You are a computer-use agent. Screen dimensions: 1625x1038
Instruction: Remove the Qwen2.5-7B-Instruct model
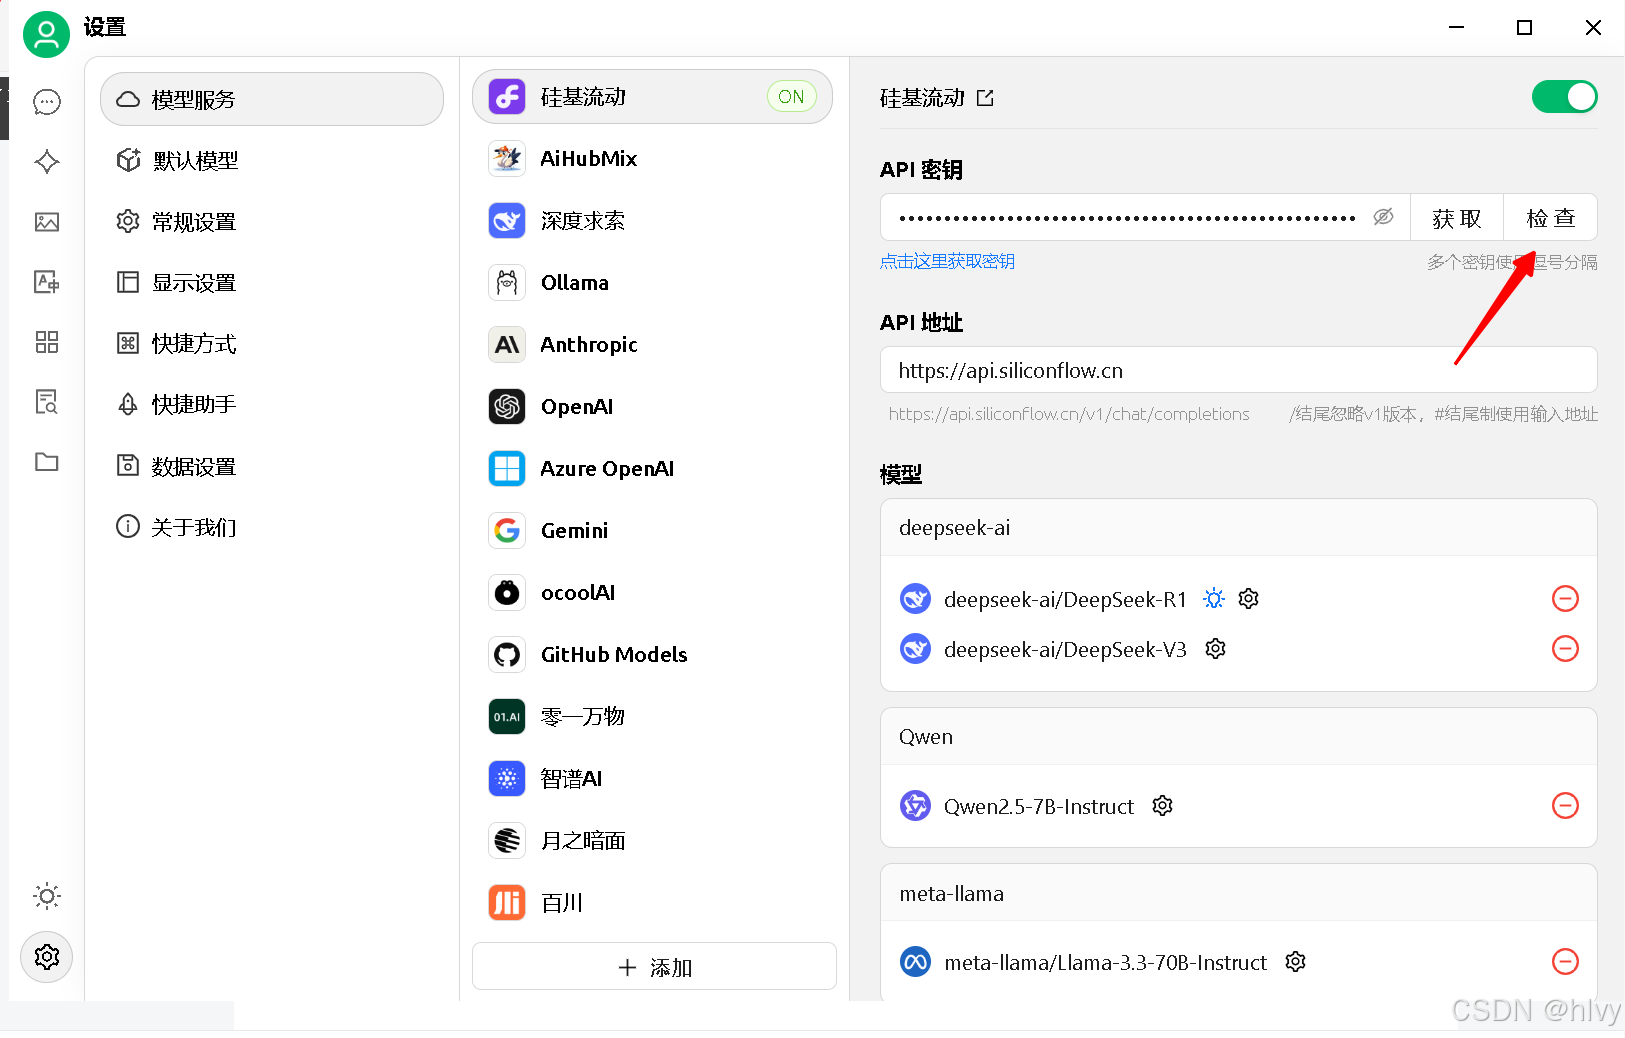pos(1565,806)
